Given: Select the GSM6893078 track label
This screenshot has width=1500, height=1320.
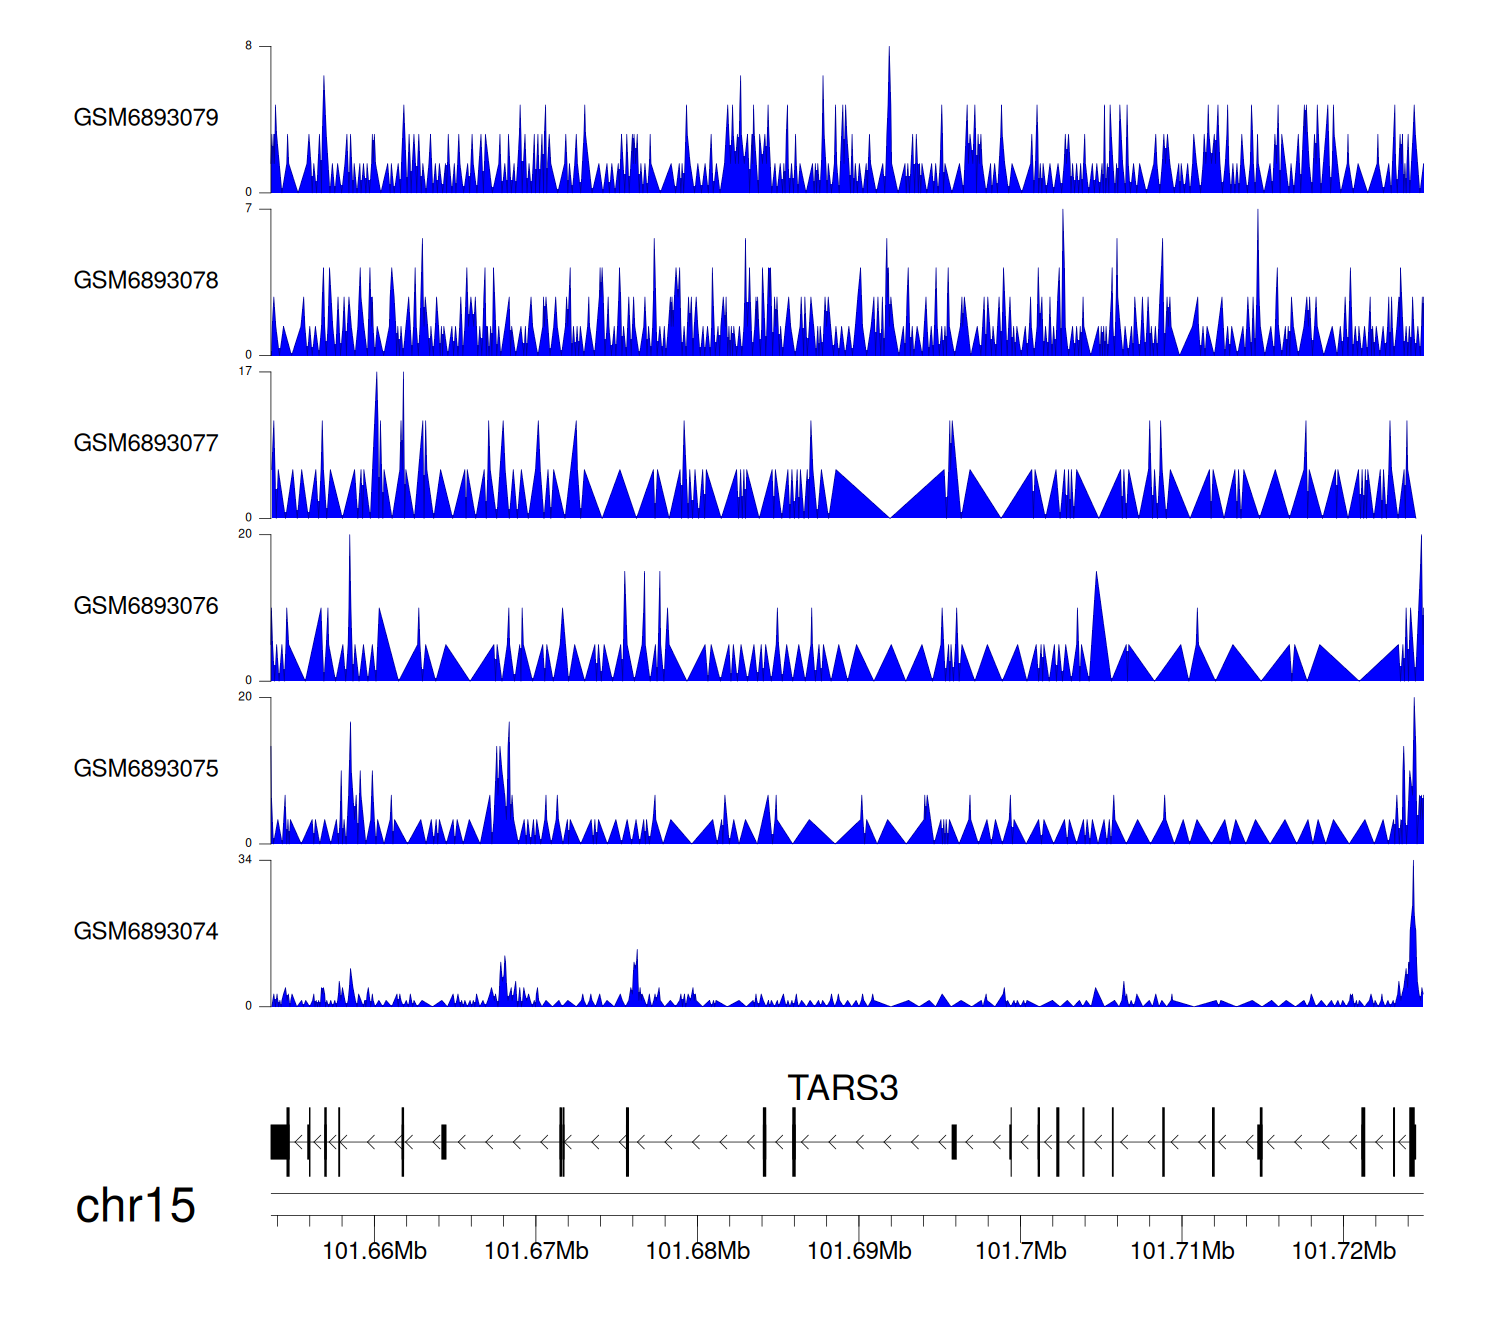Looking at the screenshot, I should coord(146,281).
